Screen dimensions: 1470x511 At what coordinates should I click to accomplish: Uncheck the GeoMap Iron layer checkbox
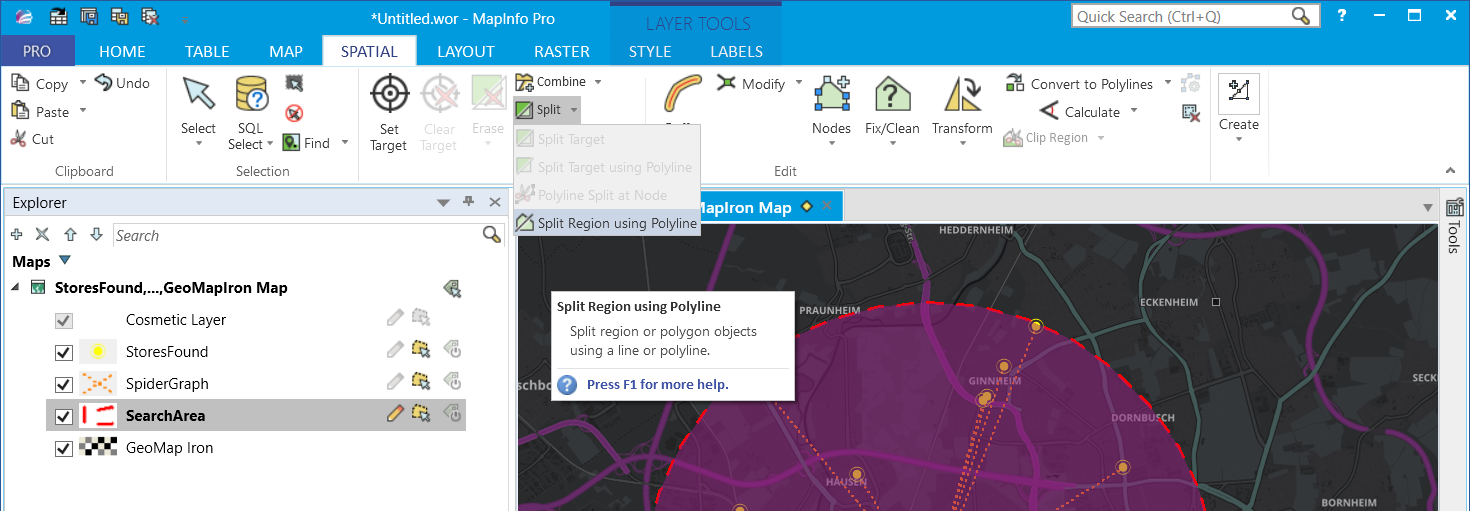coord(64,448)
